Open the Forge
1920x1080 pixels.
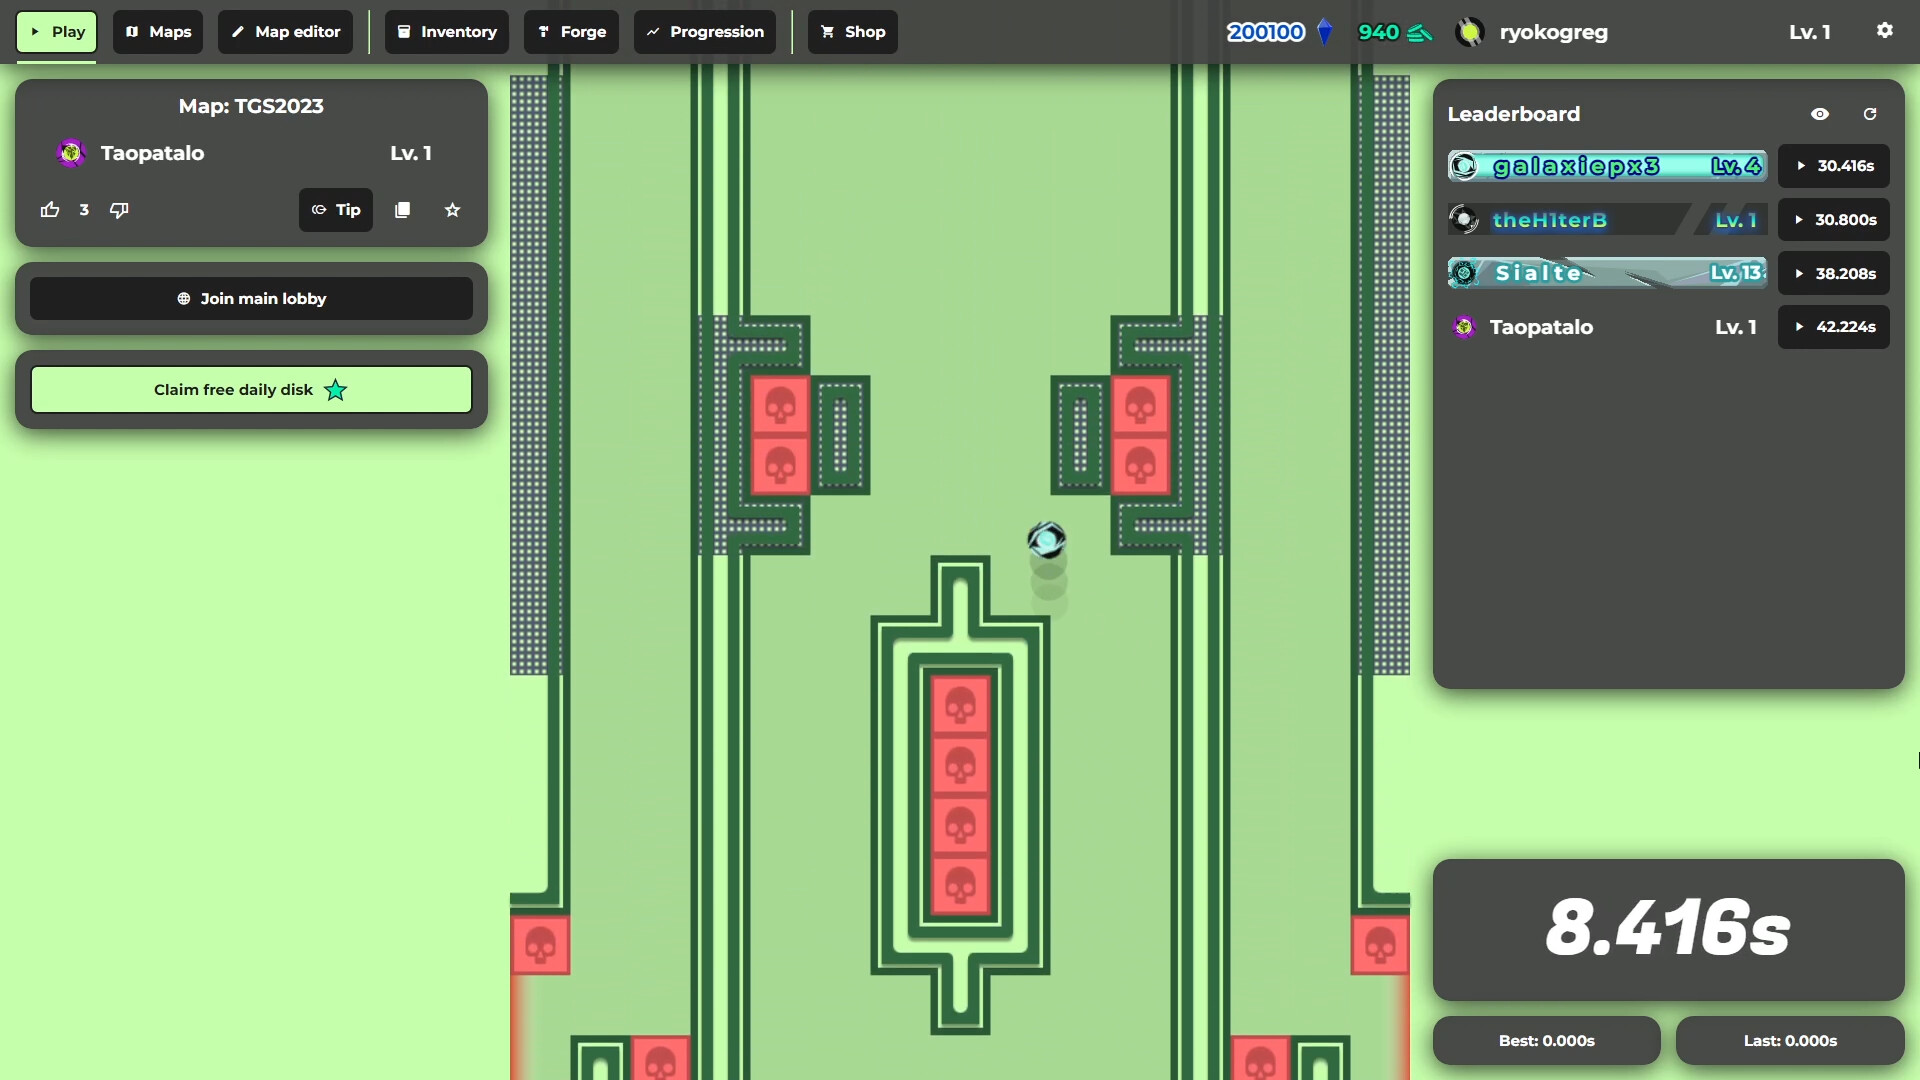570,31
